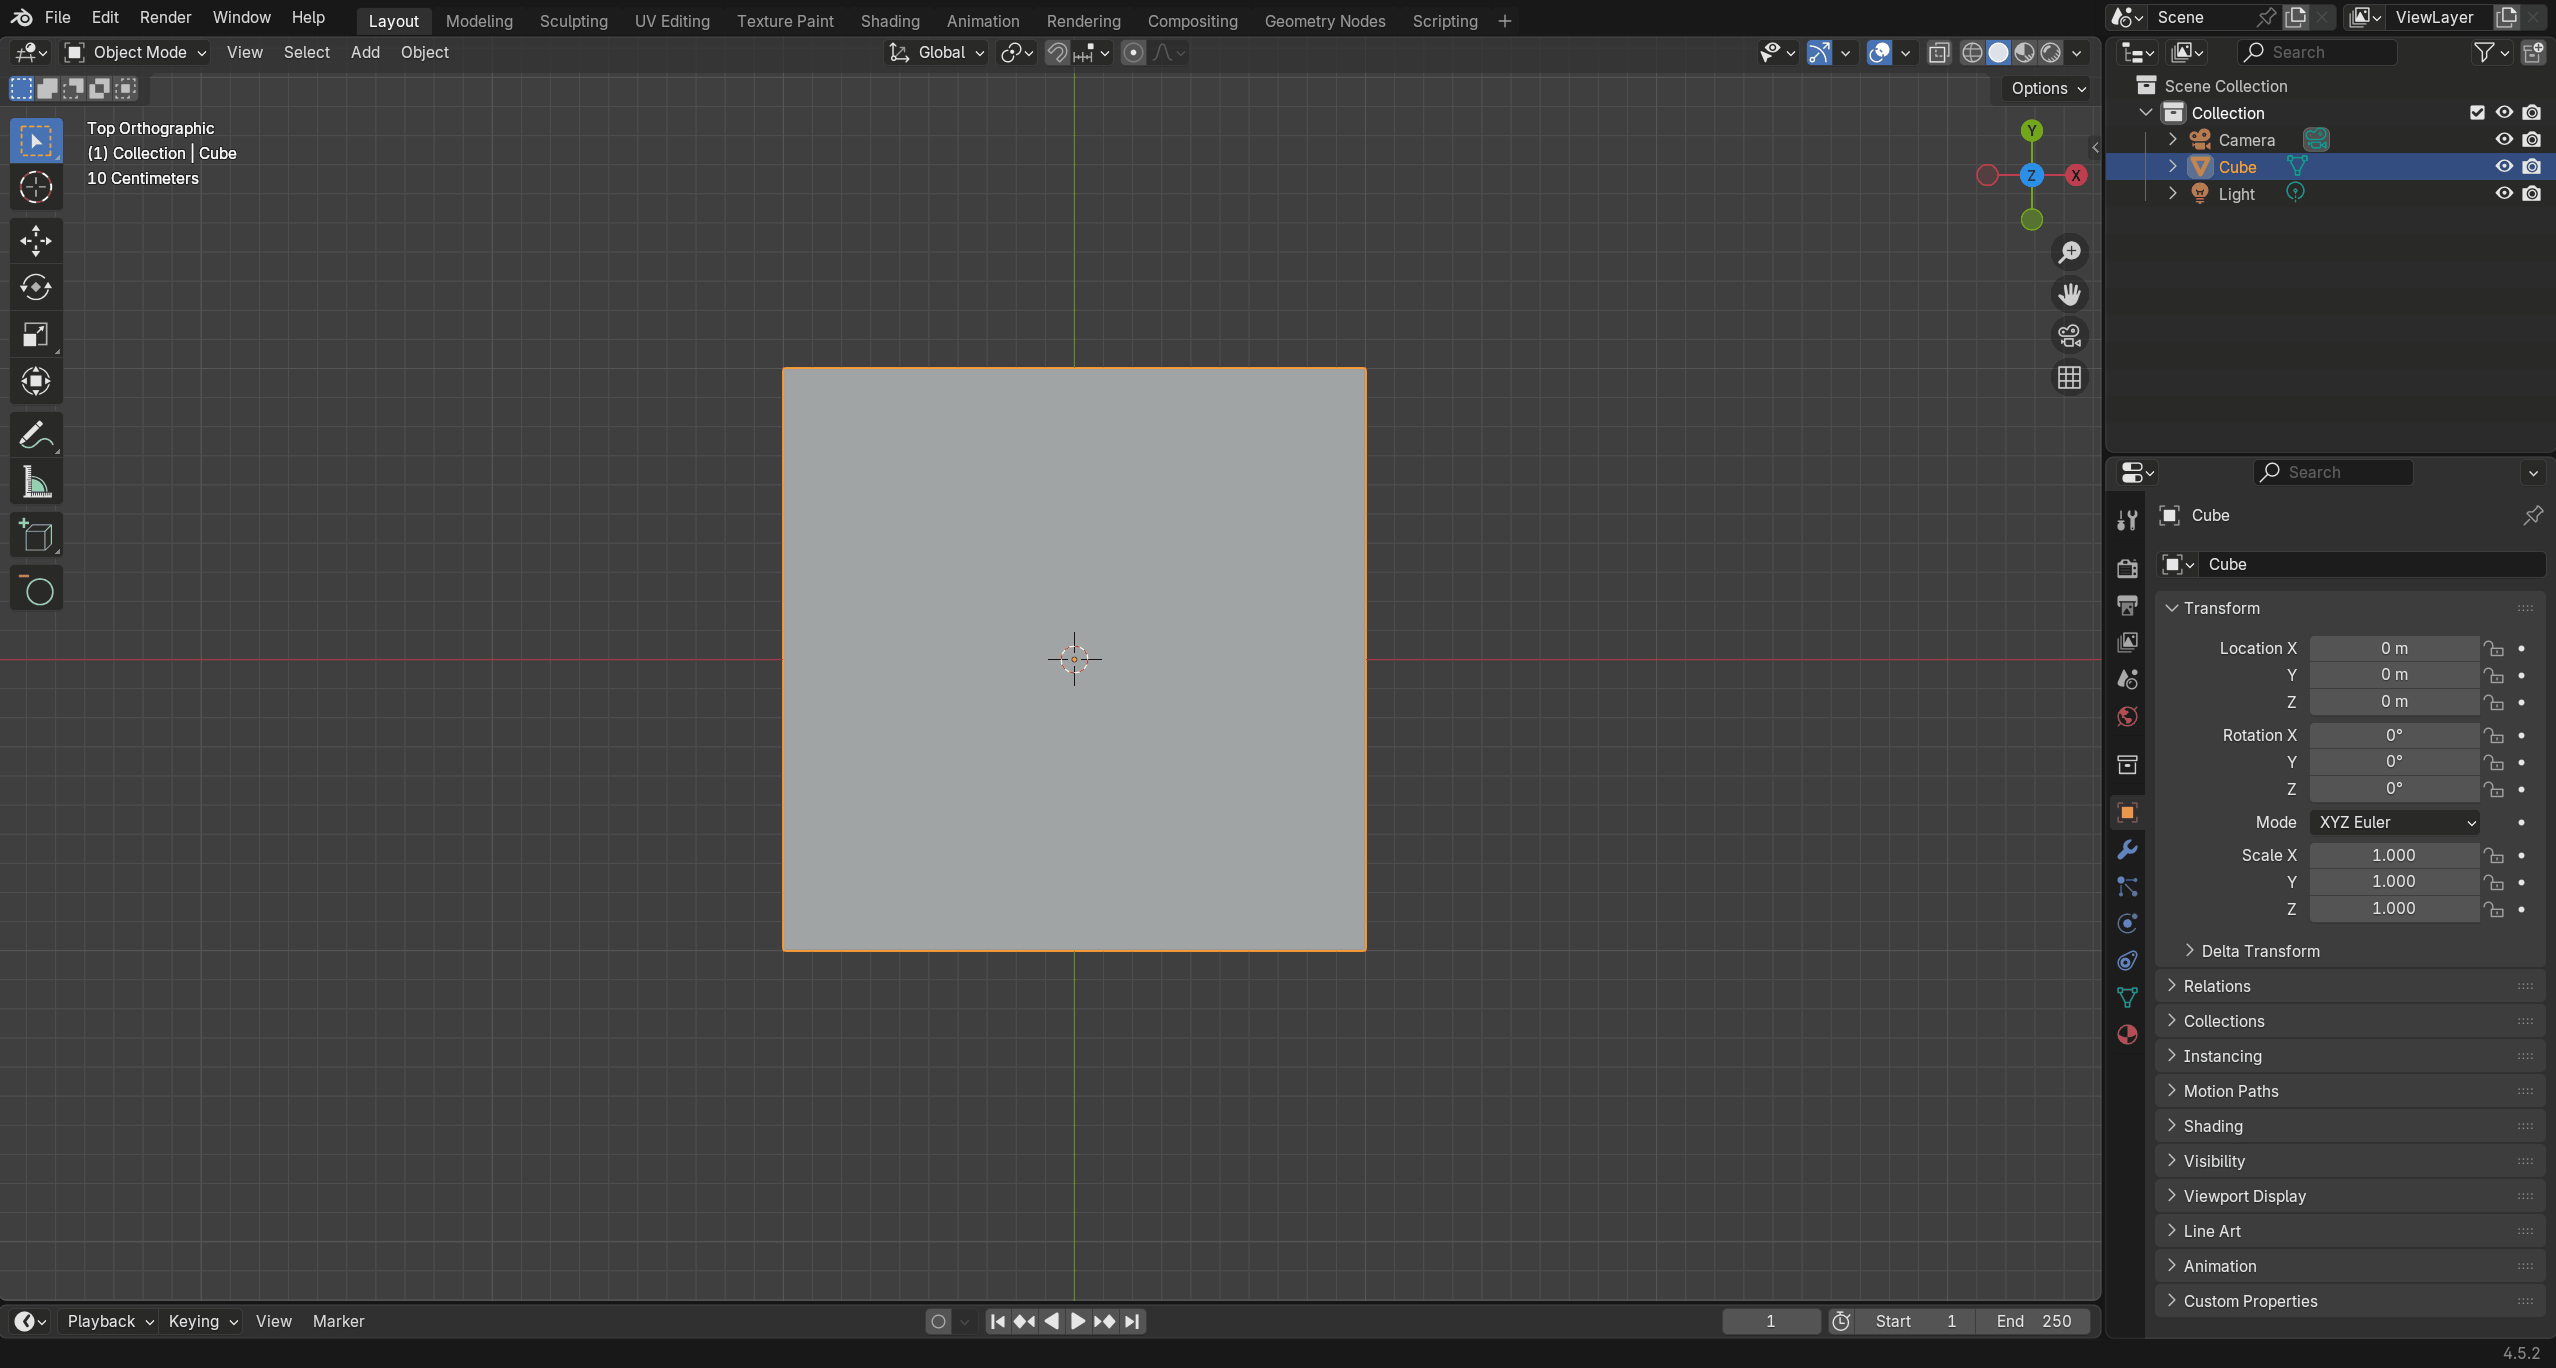Toggle camera view in viewport
This screenshot has width=2556, height=1368.
(x=2069, y=336)
